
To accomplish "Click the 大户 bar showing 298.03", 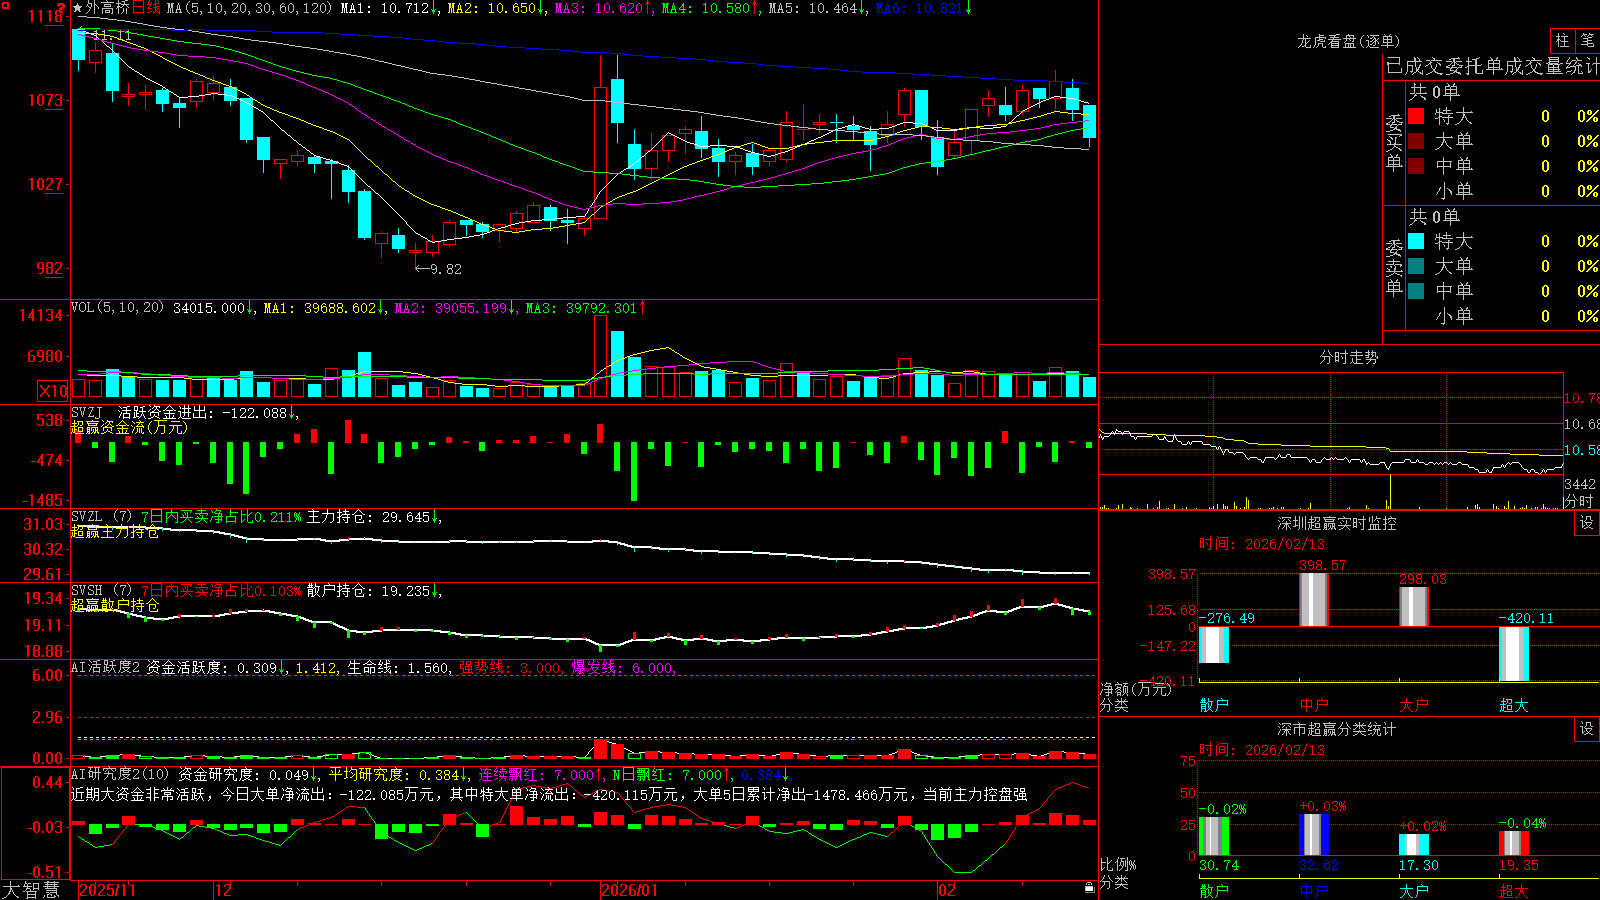I will pyautogui.click(x=1414, y=607).
